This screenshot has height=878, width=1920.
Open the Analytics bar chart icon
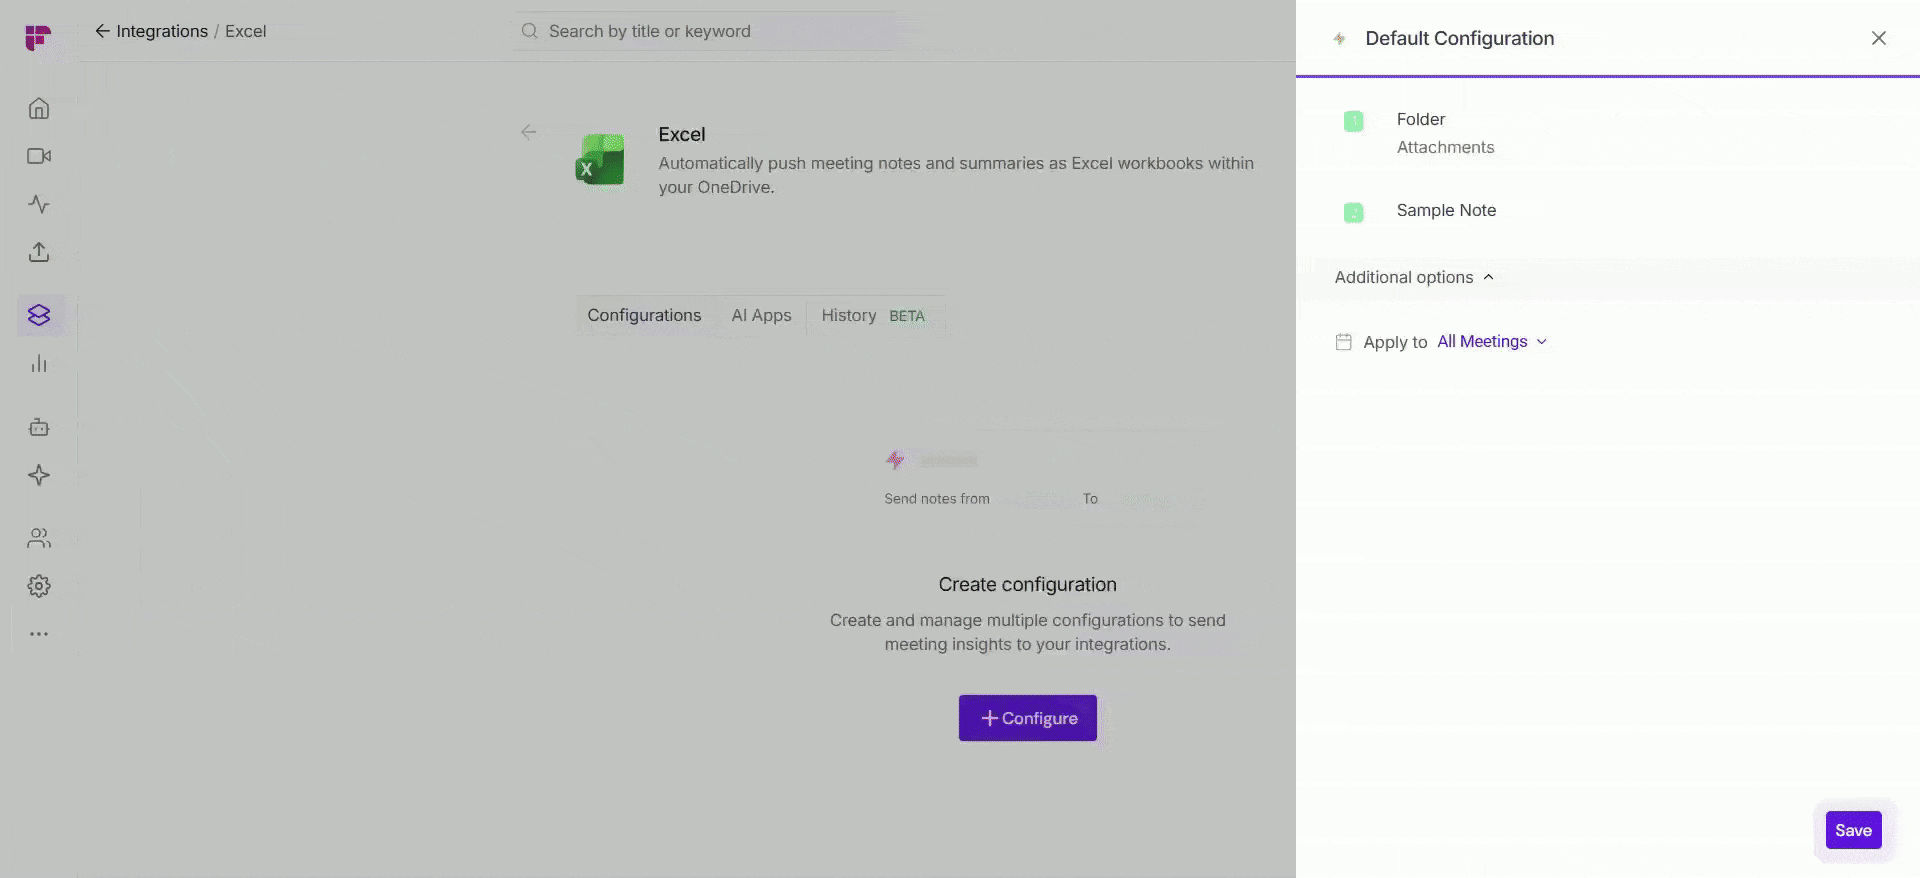(39, 363)
